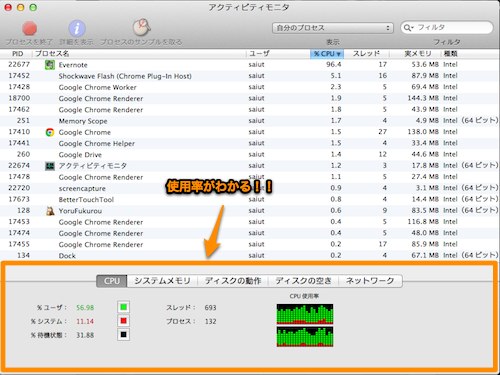The width and height of the screenshot is (500, 375).
Task: Open the 自分のプロセス dropdown
Action: (x=333, y=28)
